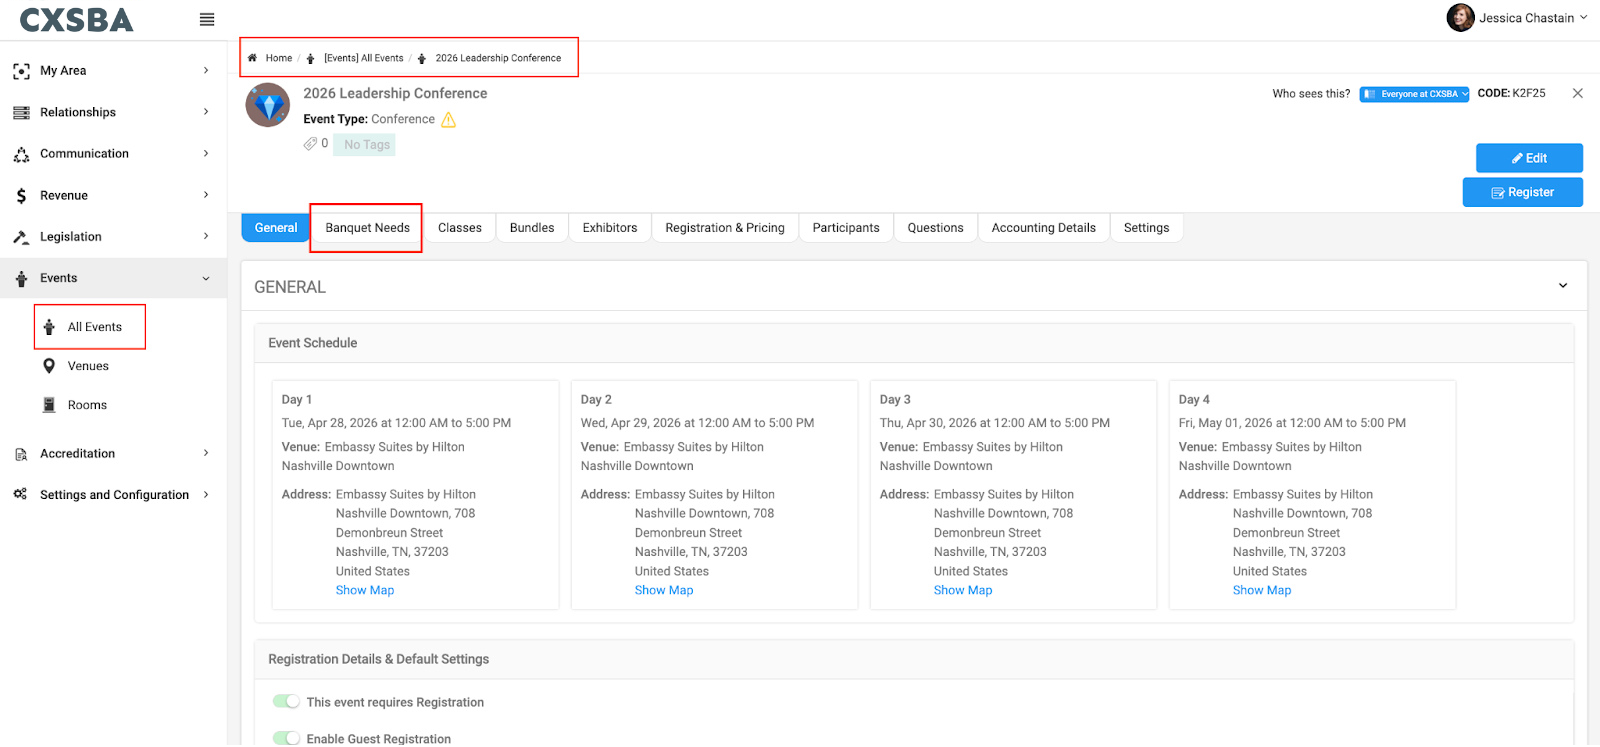Click Show Map link under Day 1
Image resolution: width=1600 pixels, height=747 pixels.
364,590
